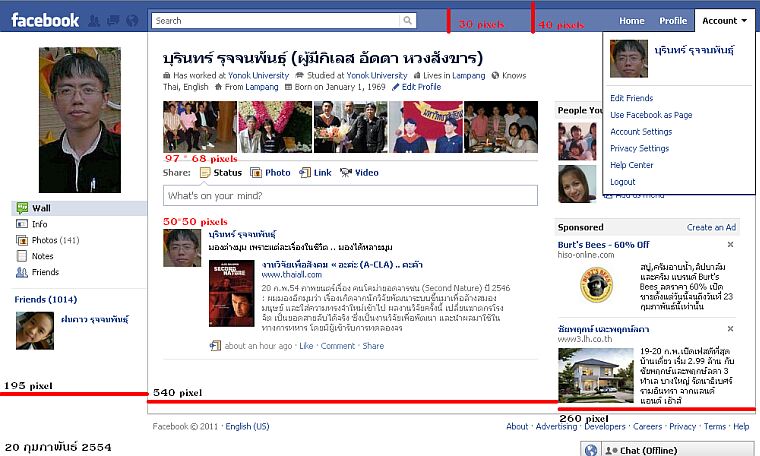Click the Facebook logo

(45, 20)
